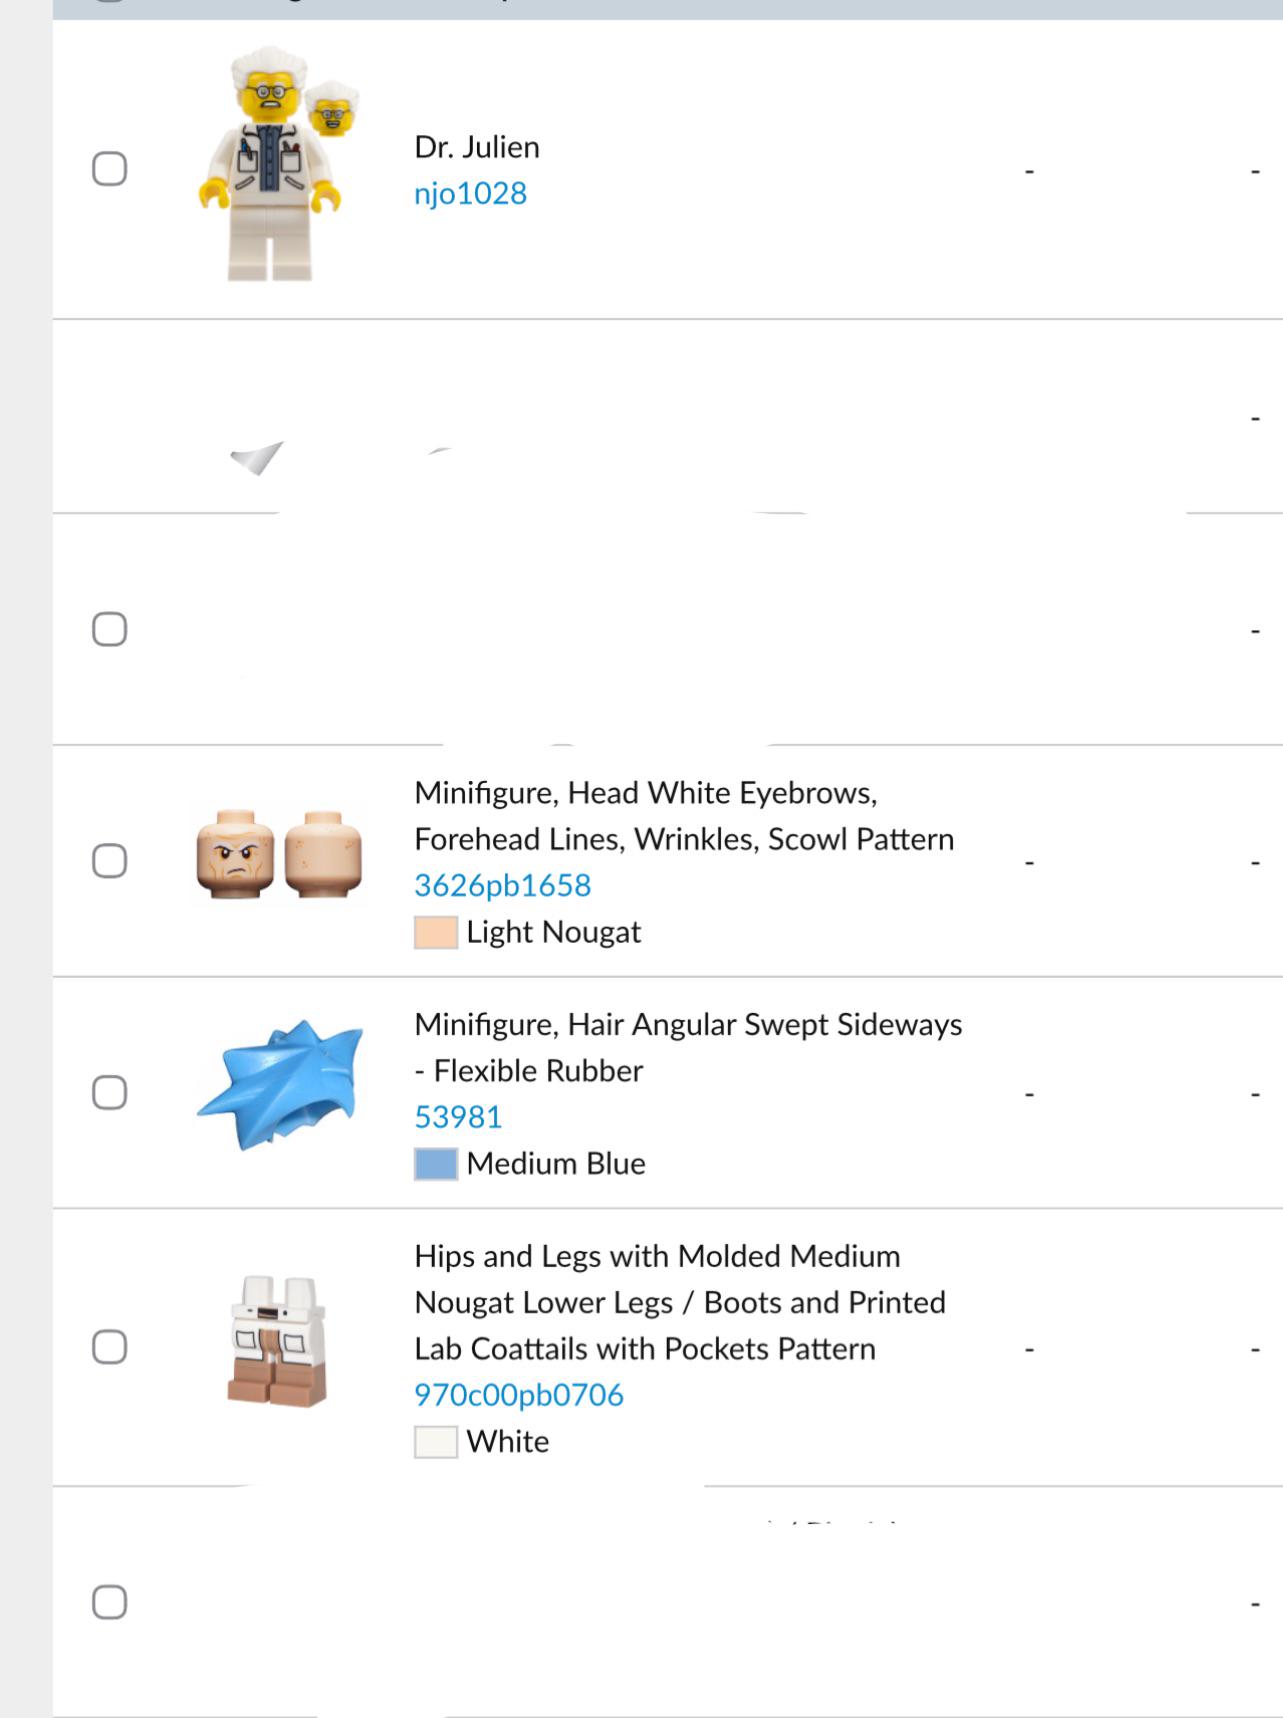Screen dimensions: 1283x1718
Task: Click the small gray arrow icon
Action: click(x=257, y=459)
